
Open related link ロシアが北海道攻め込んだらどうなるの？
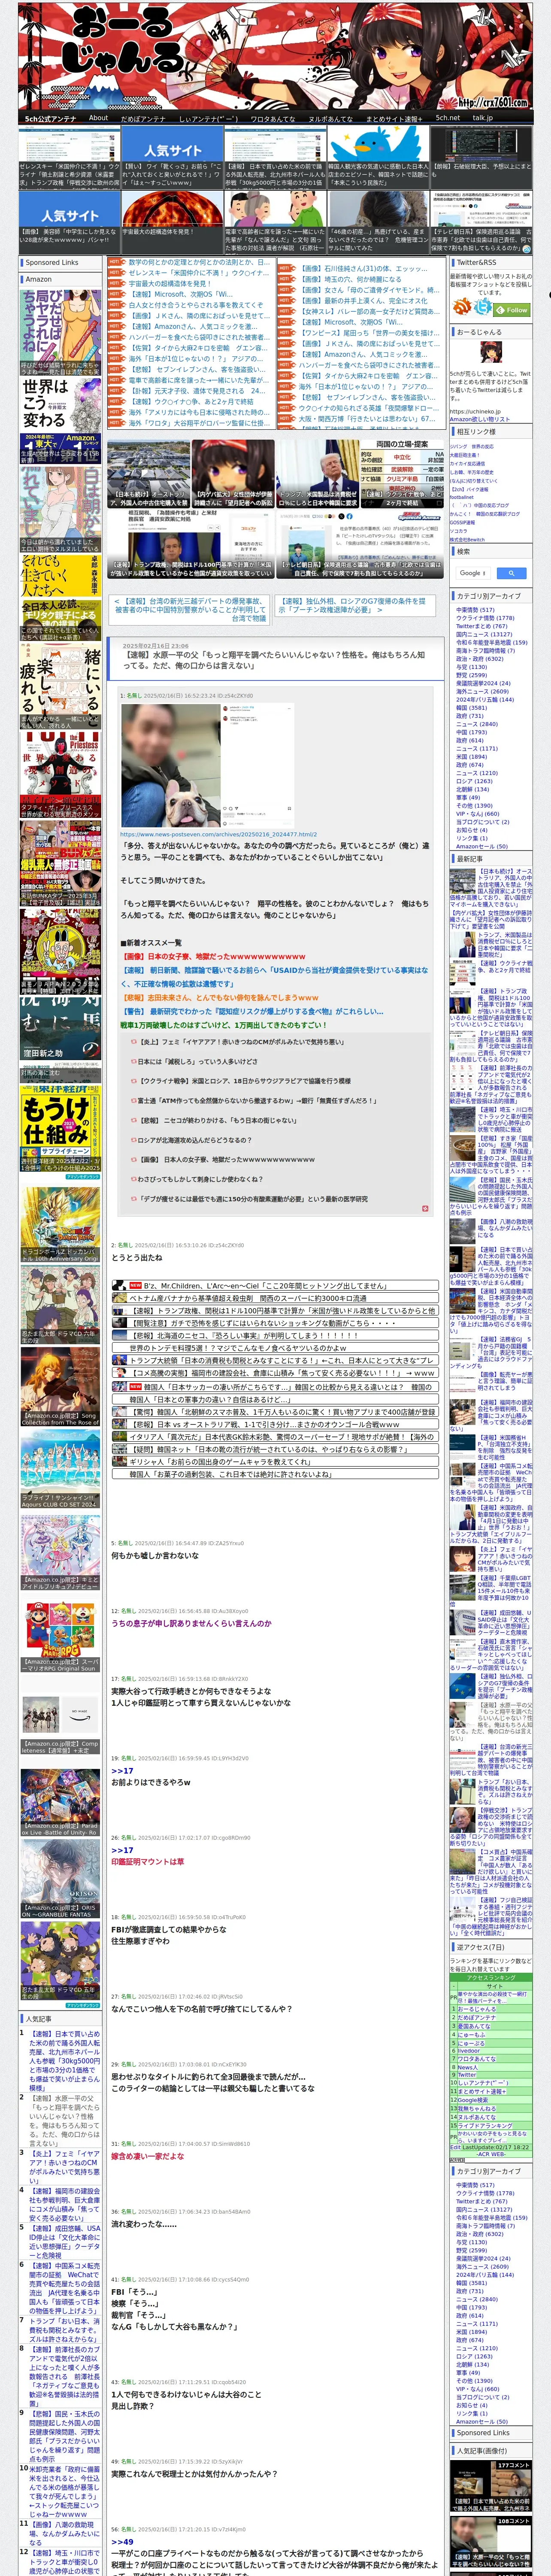click(194, 1139)
